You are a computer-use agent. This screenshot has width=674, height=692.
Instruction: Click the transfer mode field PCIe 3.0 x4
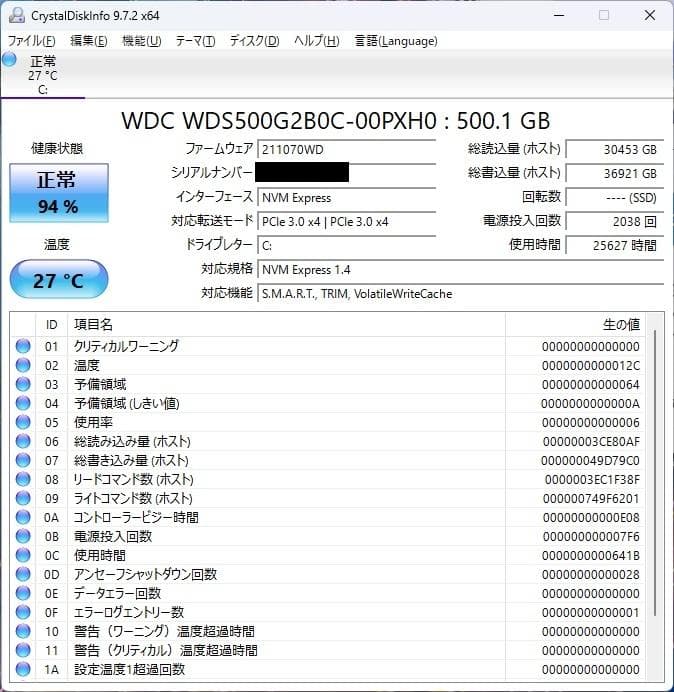point(346,221)
